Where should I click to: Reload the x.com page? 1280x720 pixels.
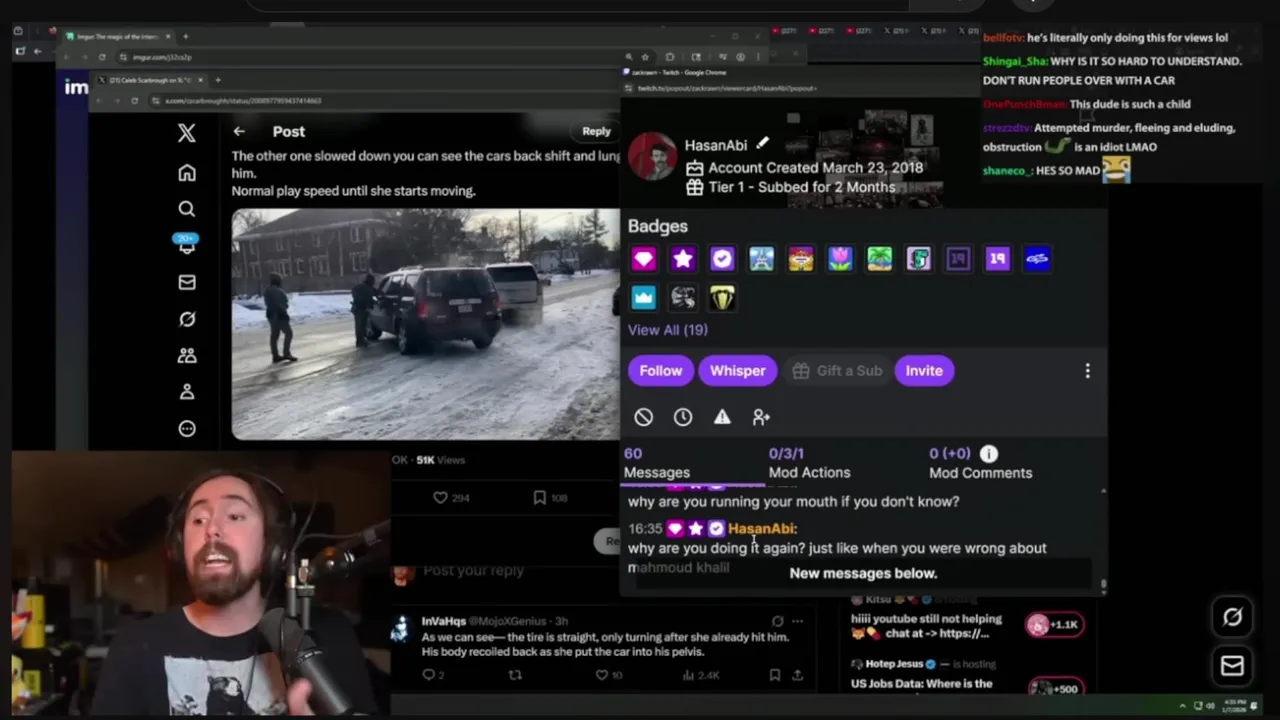(134, 100)
